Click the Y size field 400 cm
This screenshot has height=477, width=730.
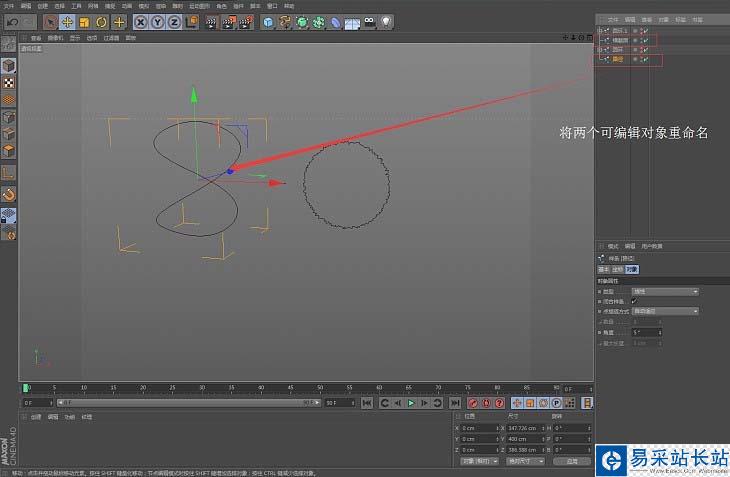(x=524, y=439)
